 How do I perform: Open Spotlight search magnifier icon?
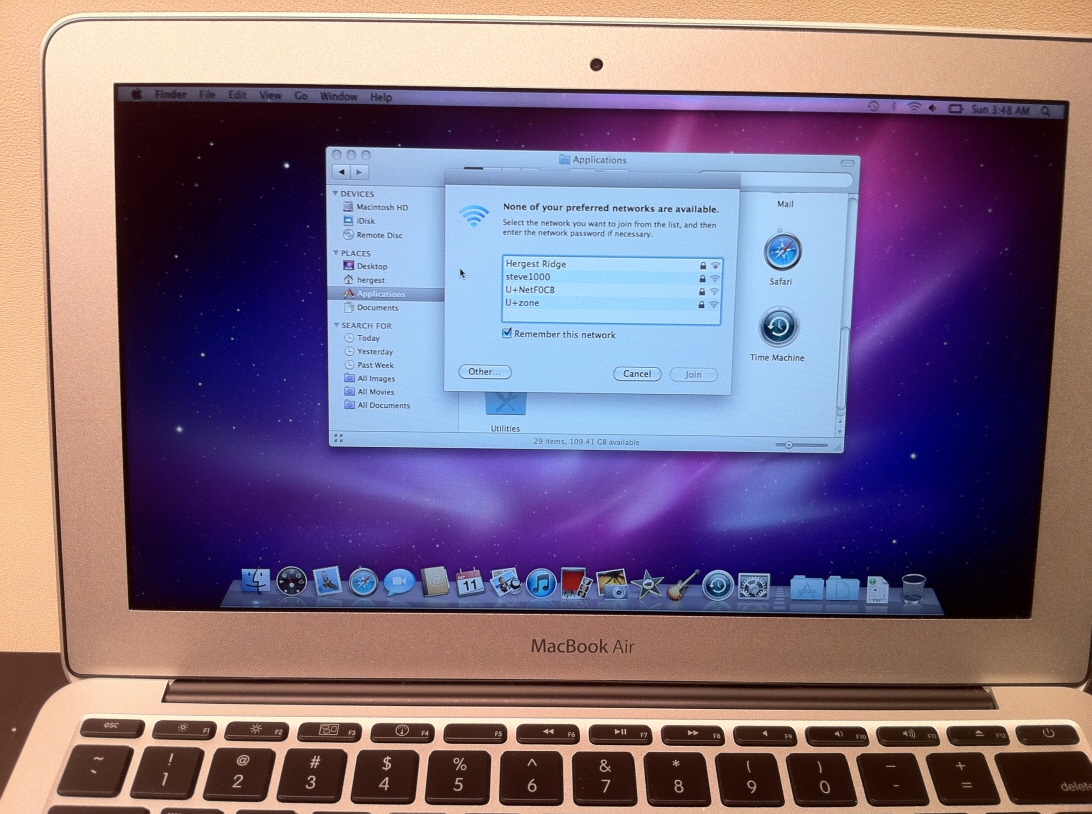1046,111
